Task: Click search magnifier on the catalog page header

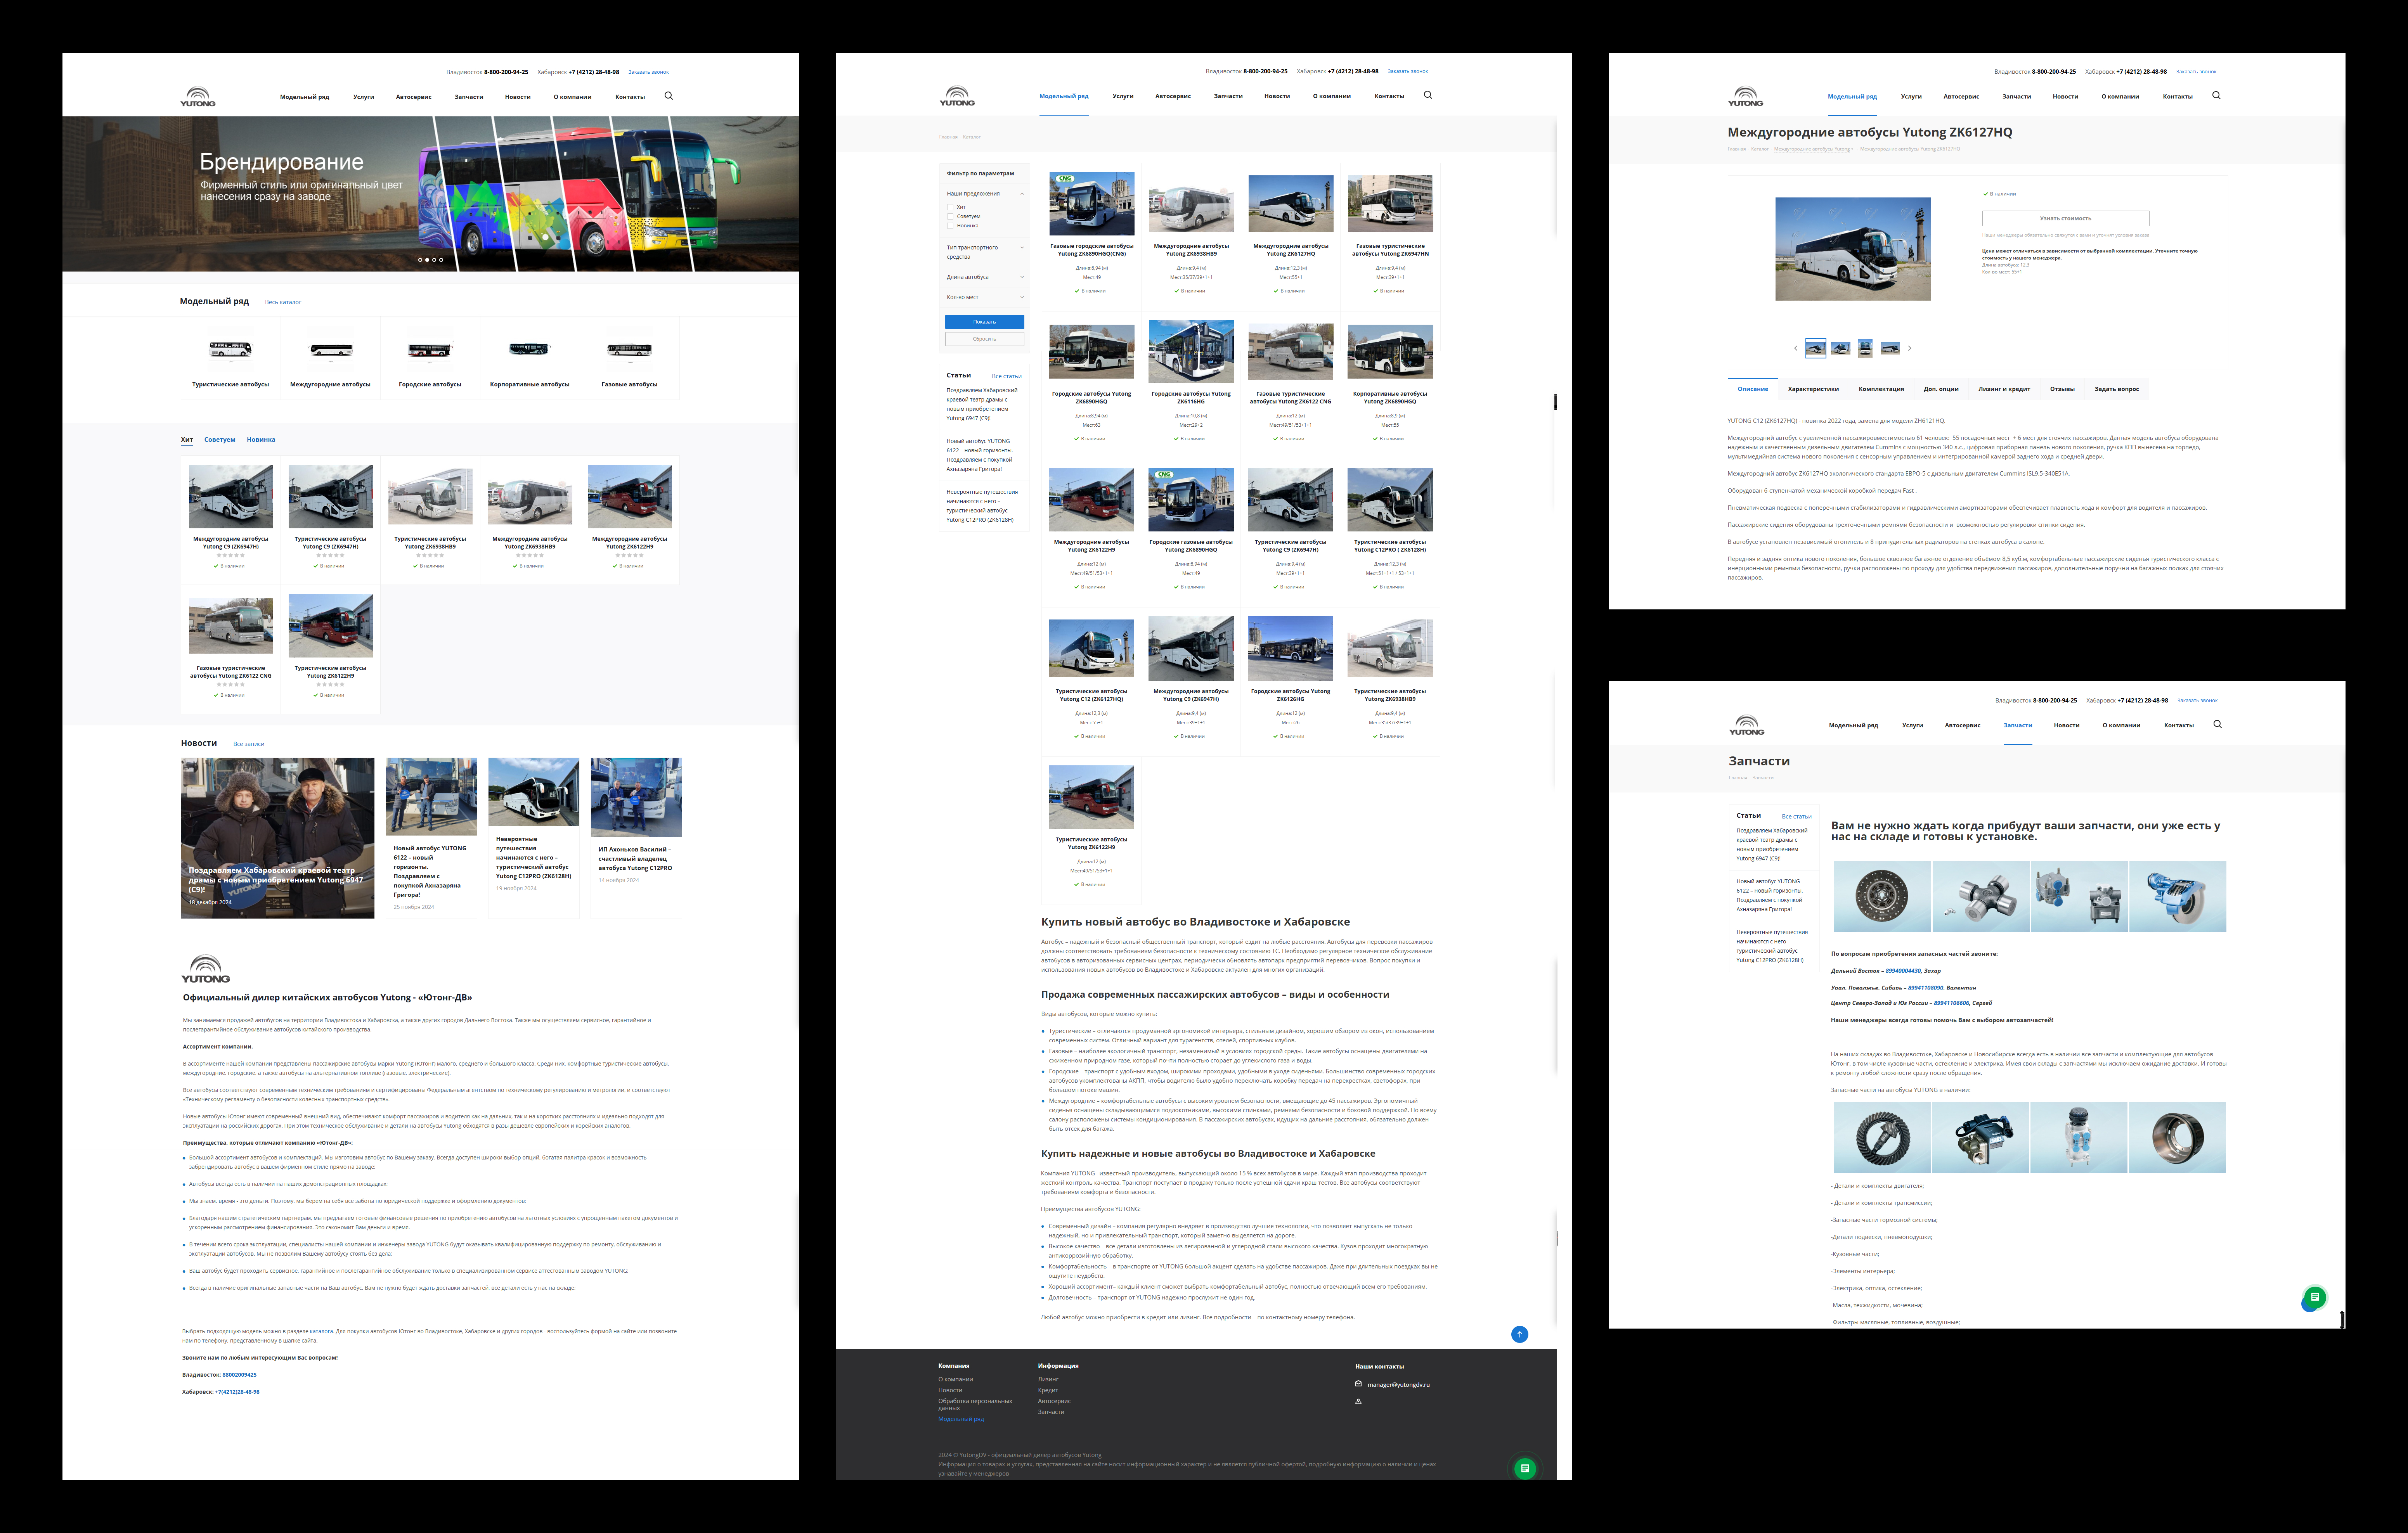Action: pyautogui.click(x=1428, y=95)
